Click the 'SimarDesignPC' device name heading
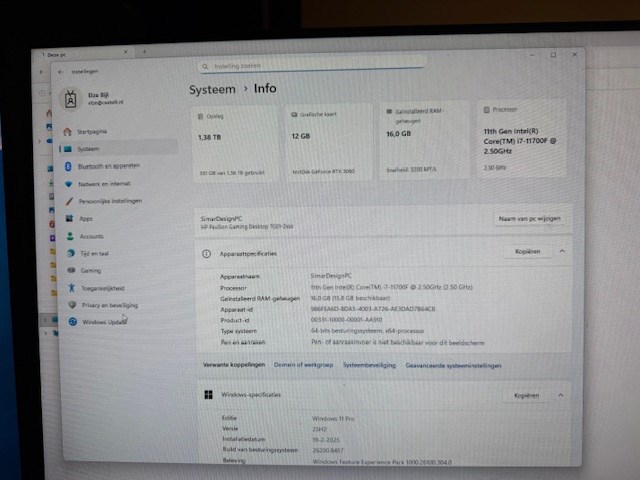640x480 pixels. [x=221, y=219]
